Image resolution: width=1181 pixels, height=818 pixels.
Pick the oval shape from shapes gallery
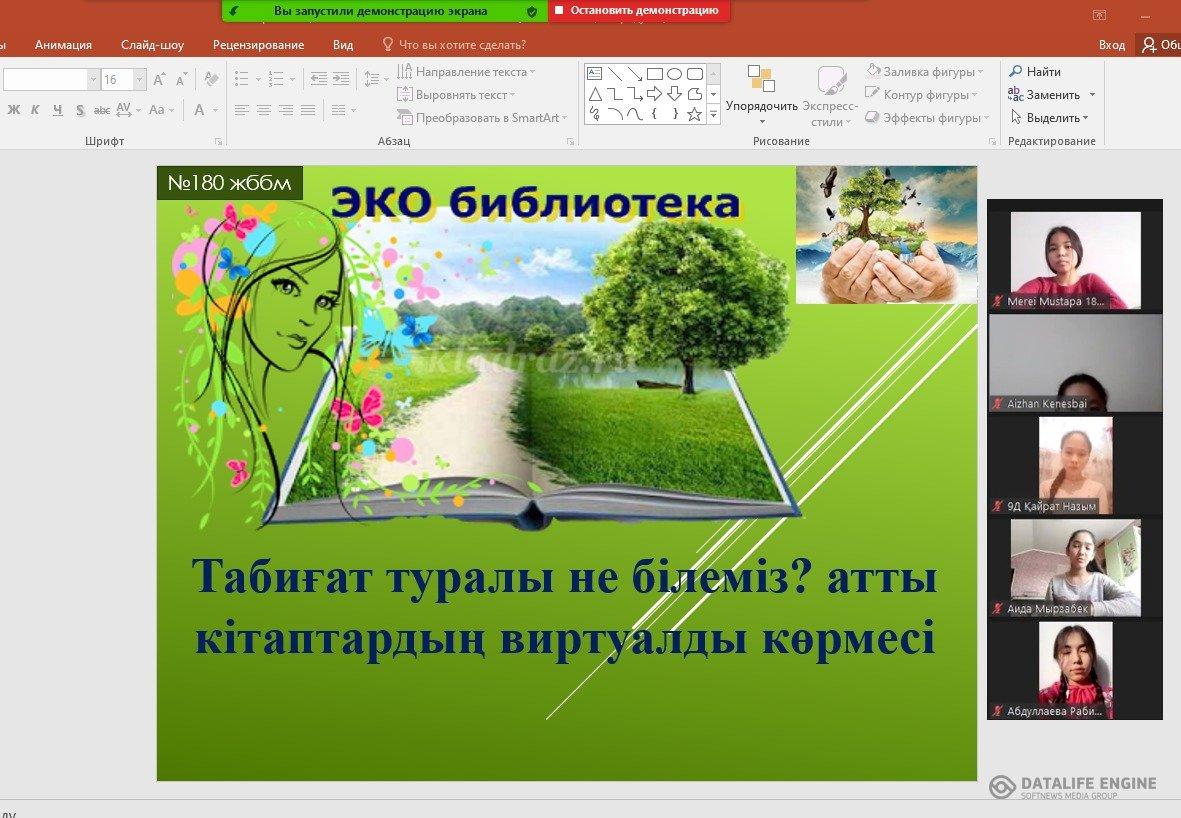(x=674, y=74)
